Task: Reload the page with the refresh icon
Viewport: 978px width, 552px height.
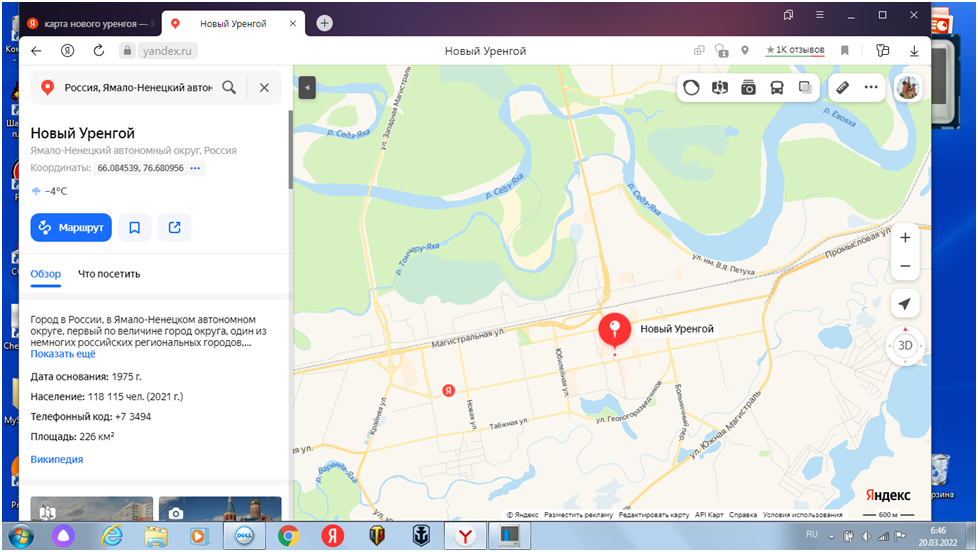Action: (x=99, y=51)
